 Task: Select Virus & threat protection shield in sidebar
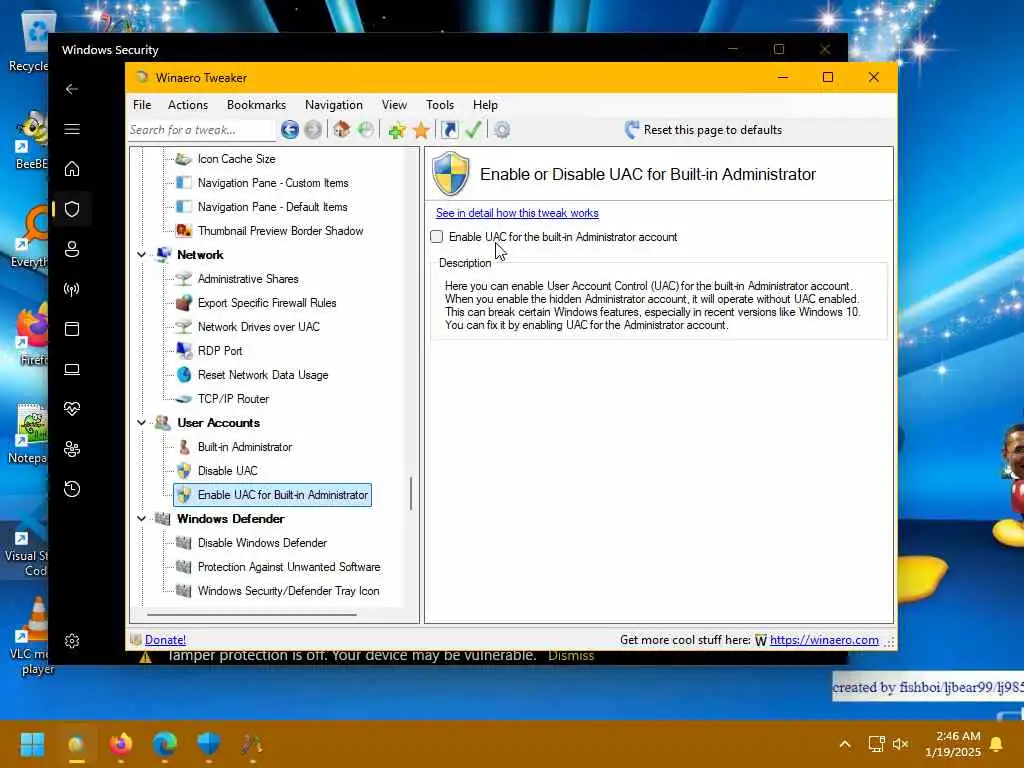[x=72, y=209]
